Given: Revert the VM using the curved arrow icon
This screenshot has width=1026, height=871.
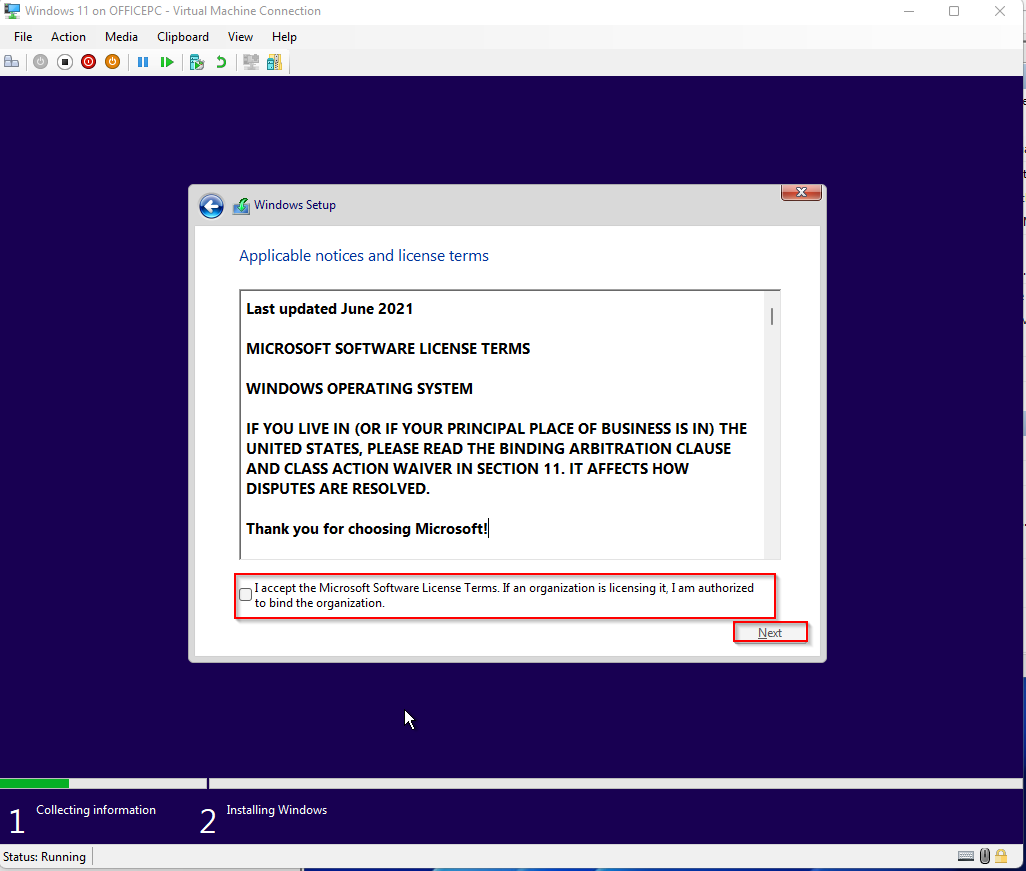Looking at the screenshot, I should click(219, 61).
